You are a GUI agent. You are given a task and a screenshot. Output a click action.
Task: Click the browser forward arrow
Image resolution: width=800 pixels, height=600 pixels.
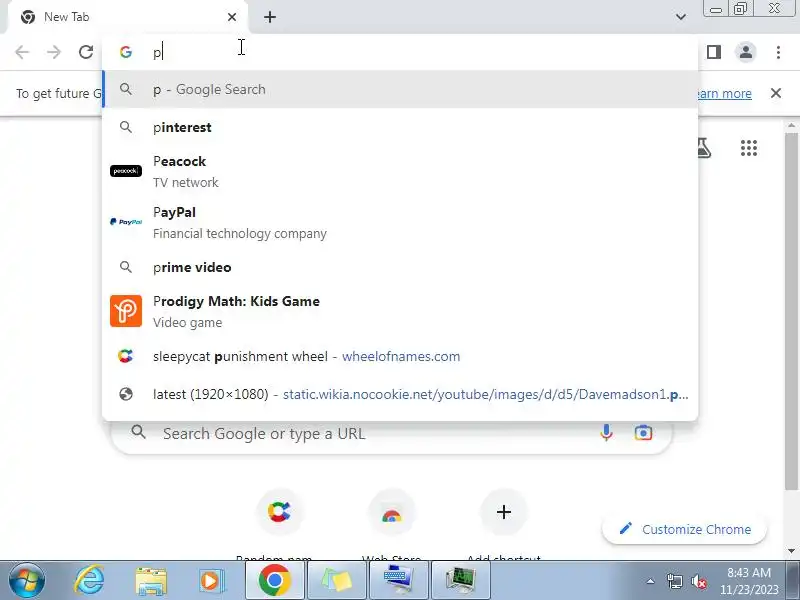point(54,52)
